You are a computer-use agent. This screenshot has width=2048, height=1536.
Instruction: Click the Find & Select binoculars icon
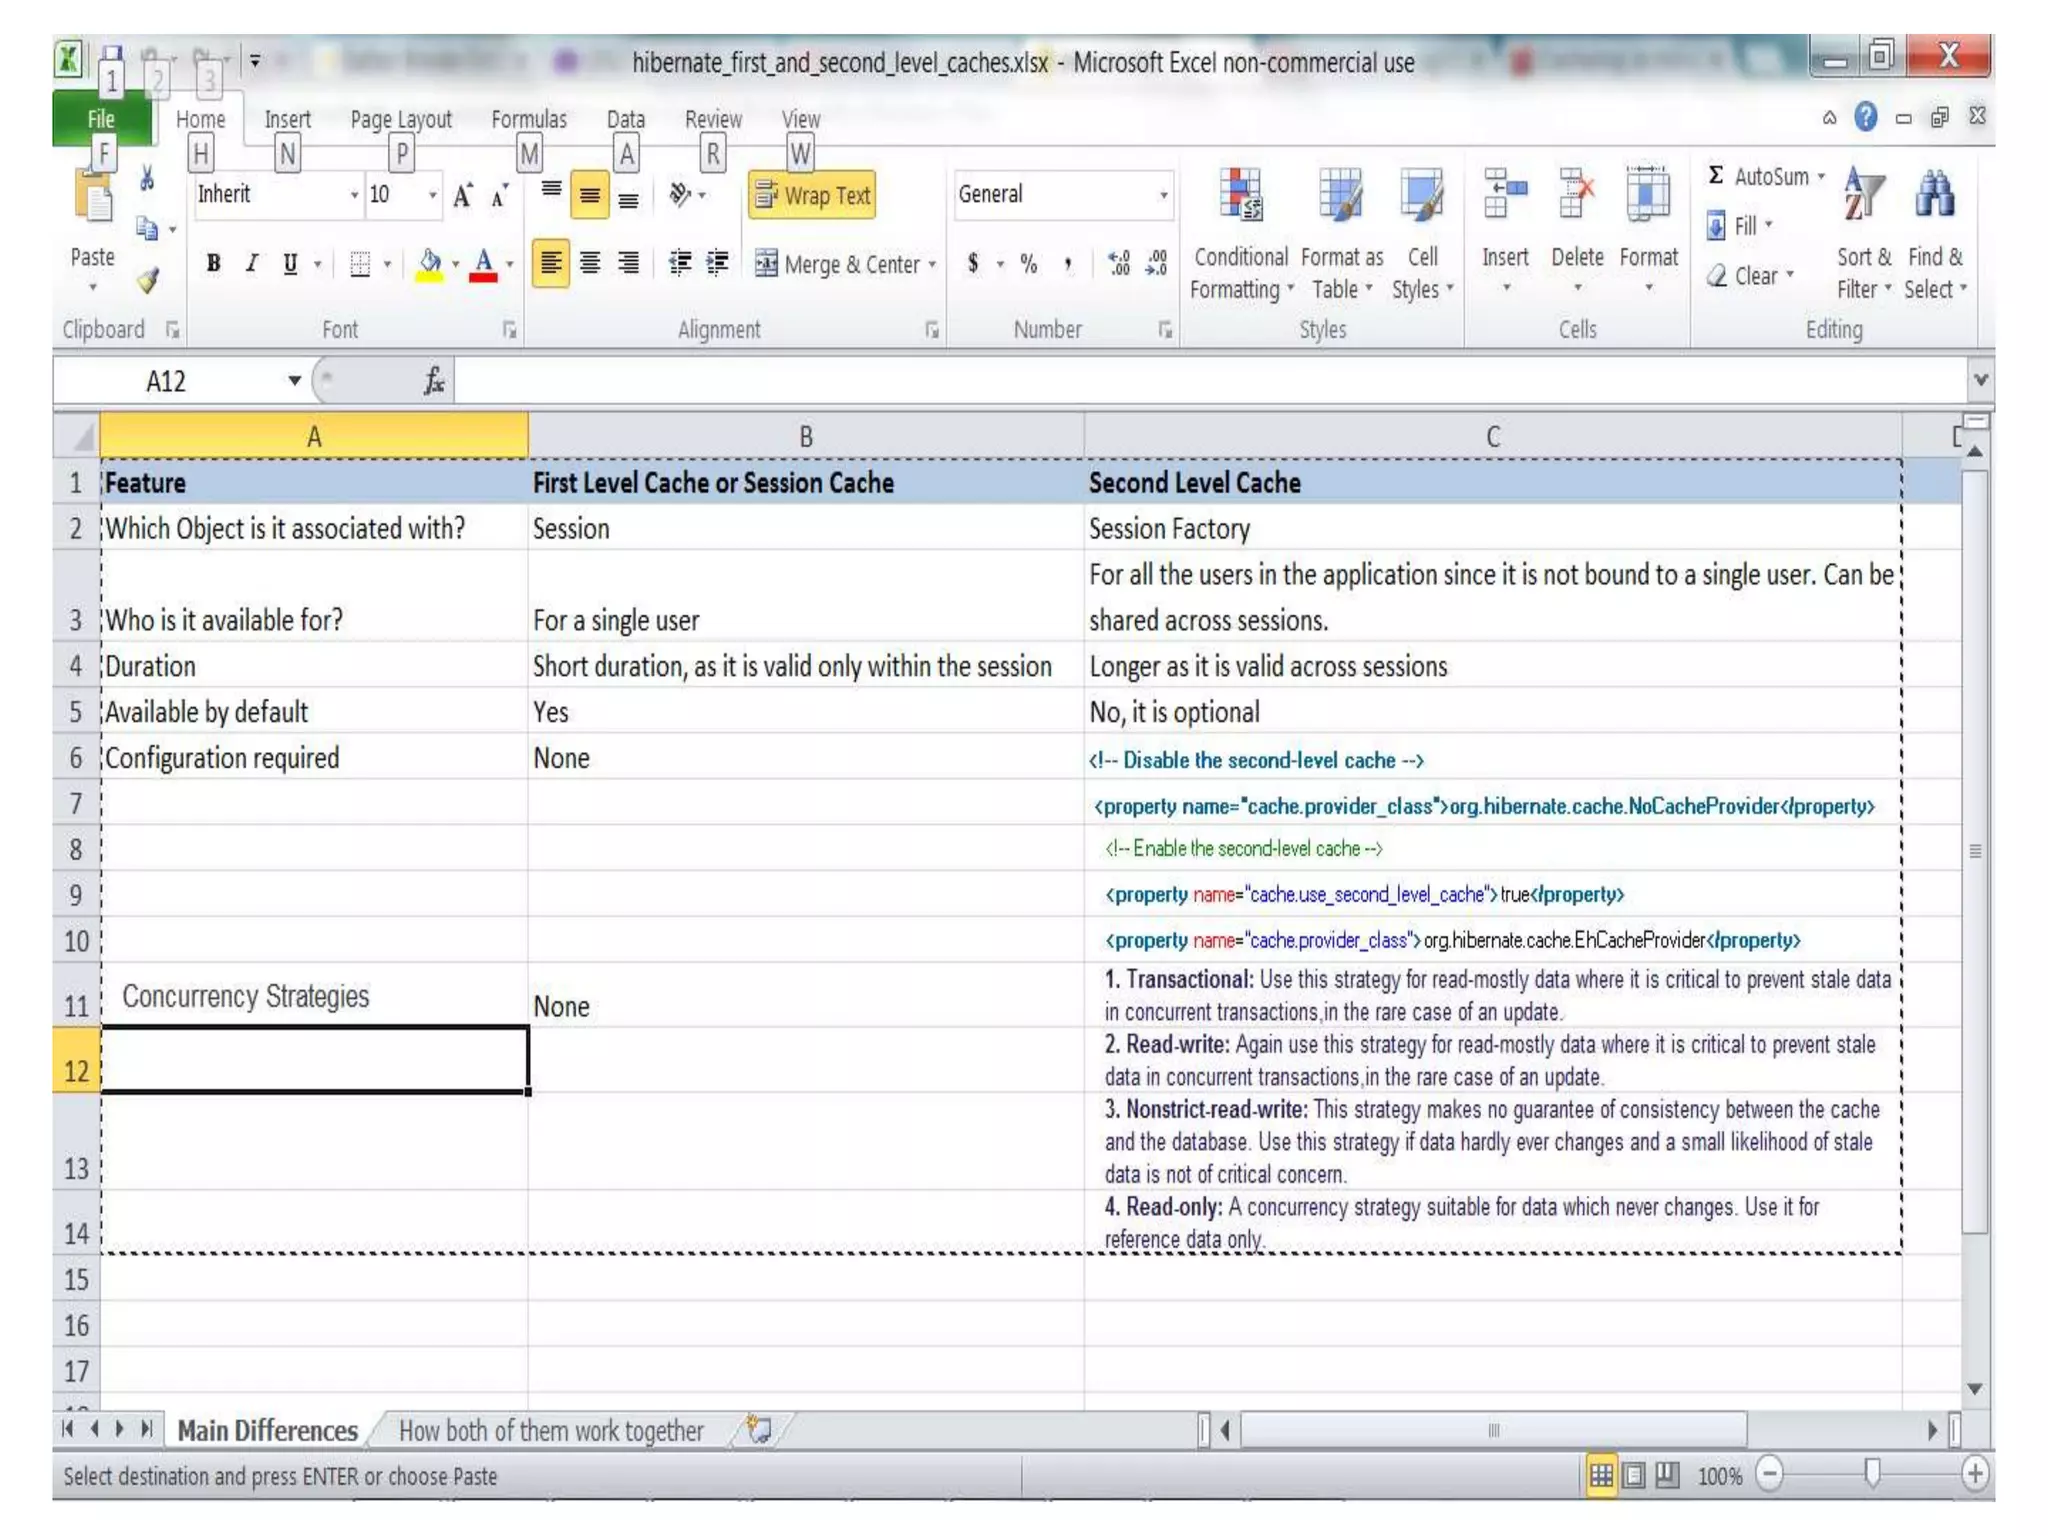(1935, 195)
